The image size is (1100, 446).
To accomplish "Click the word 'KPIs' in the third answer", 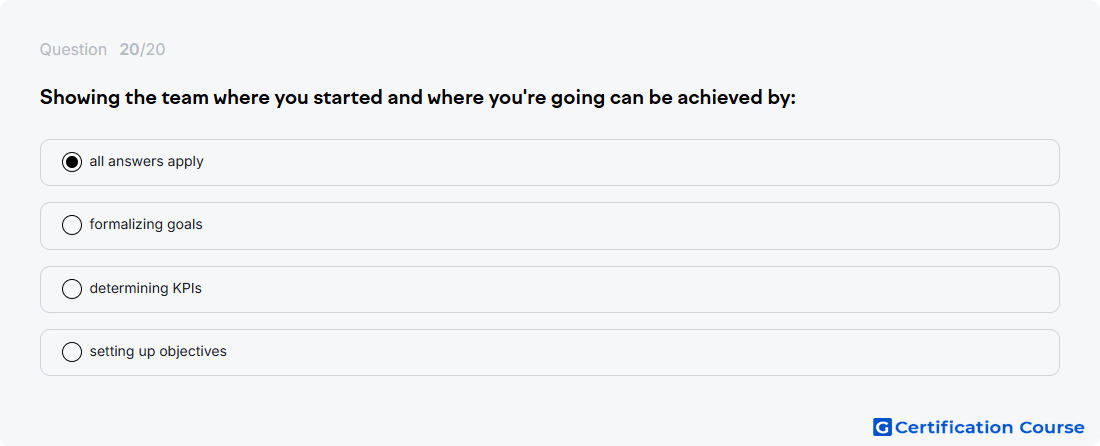I will [187, 288].
